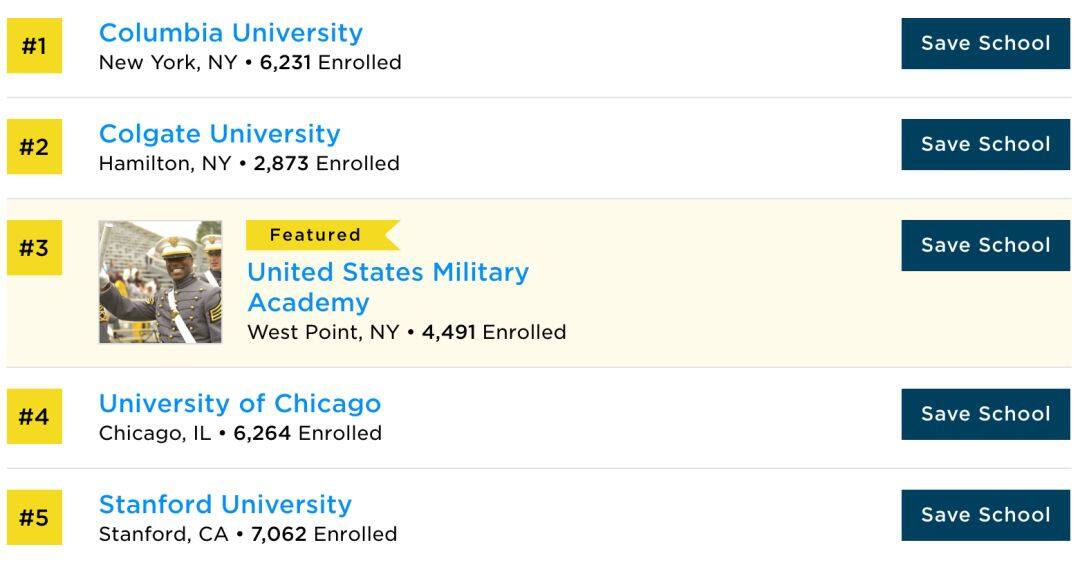Click the #4 rank badge

coord(34,416)
